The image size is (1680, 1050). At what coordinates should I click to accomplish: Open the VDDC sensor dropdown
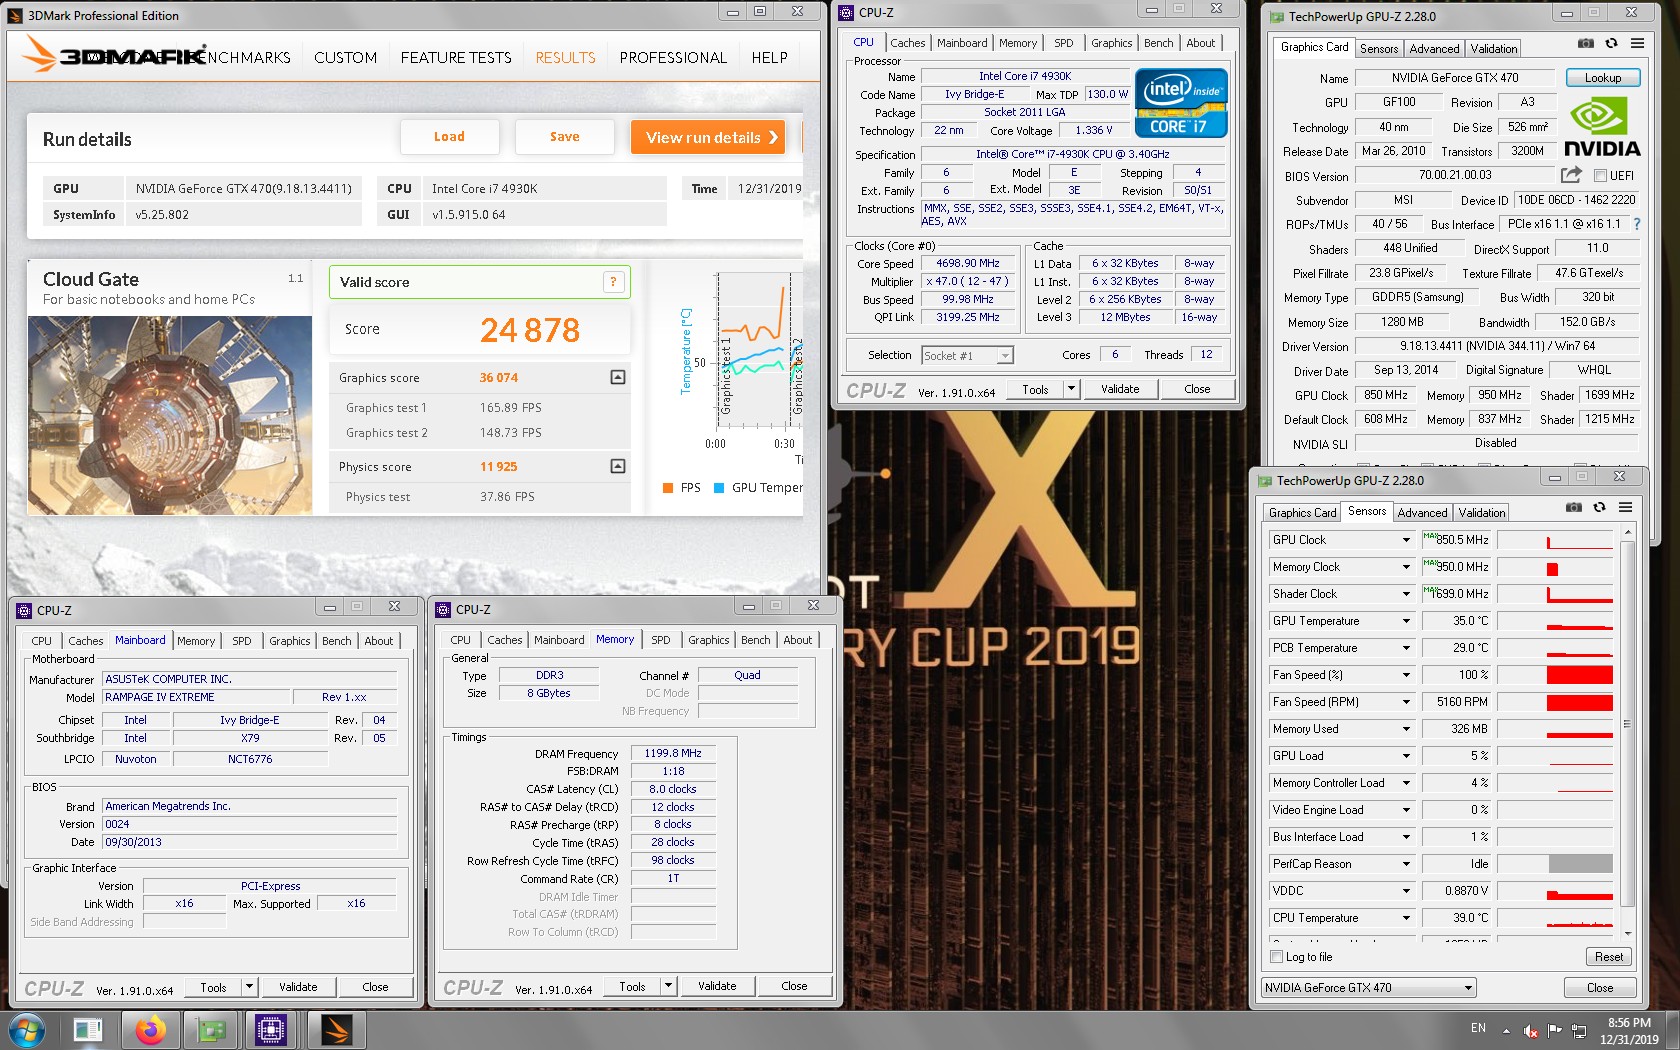[1406, 891]
